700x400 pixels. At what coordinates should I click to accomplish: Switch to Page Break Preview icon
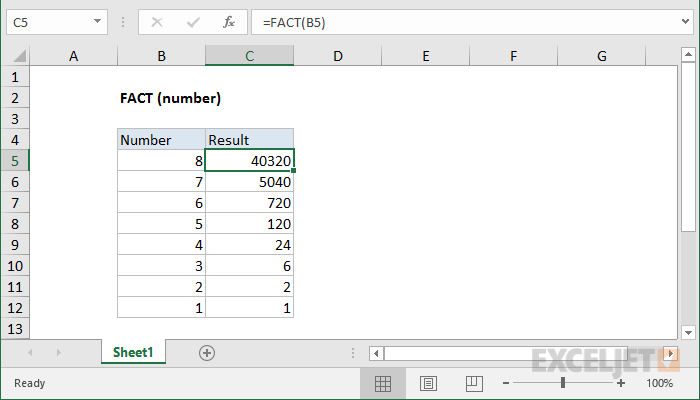474,383
